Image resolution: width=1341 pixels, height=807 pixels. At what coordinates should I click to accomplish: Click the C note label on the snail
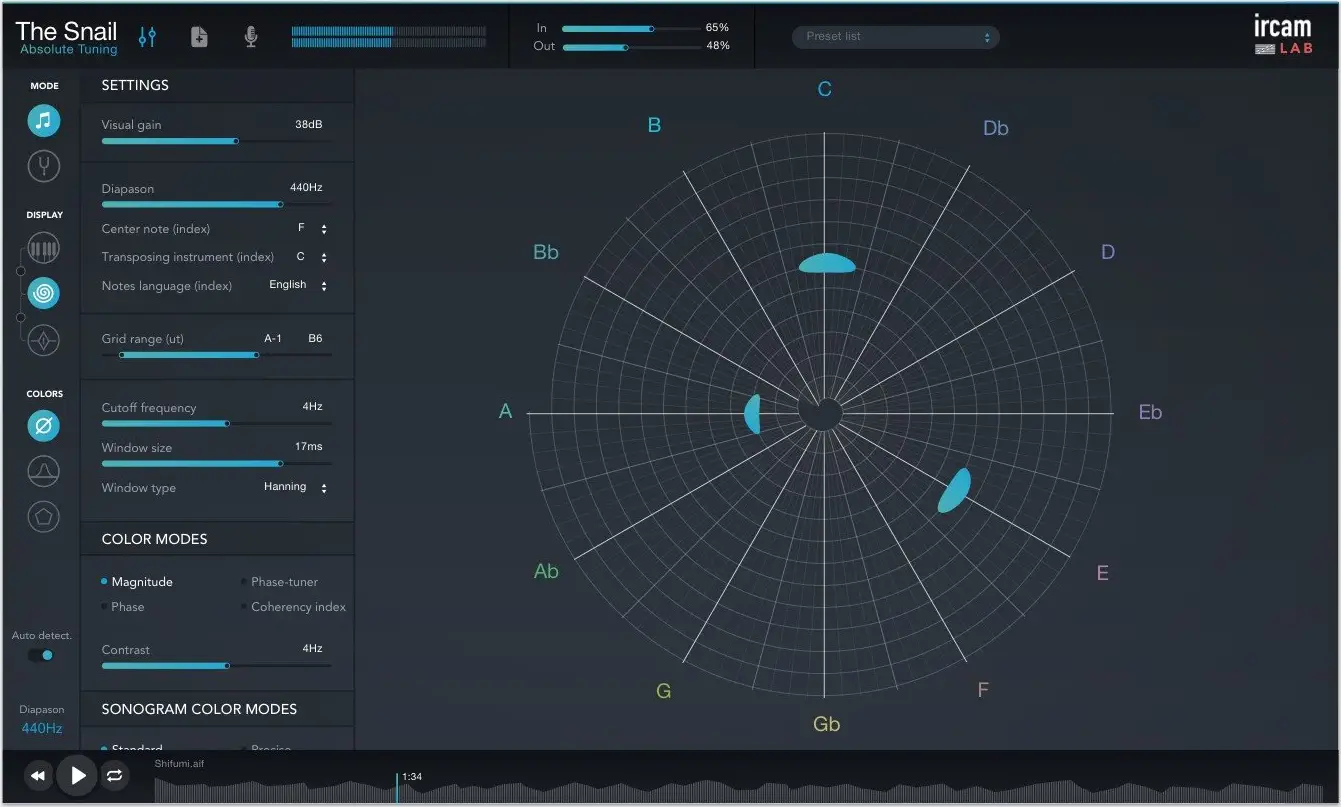pyautogui.click(x=825, y=90)
